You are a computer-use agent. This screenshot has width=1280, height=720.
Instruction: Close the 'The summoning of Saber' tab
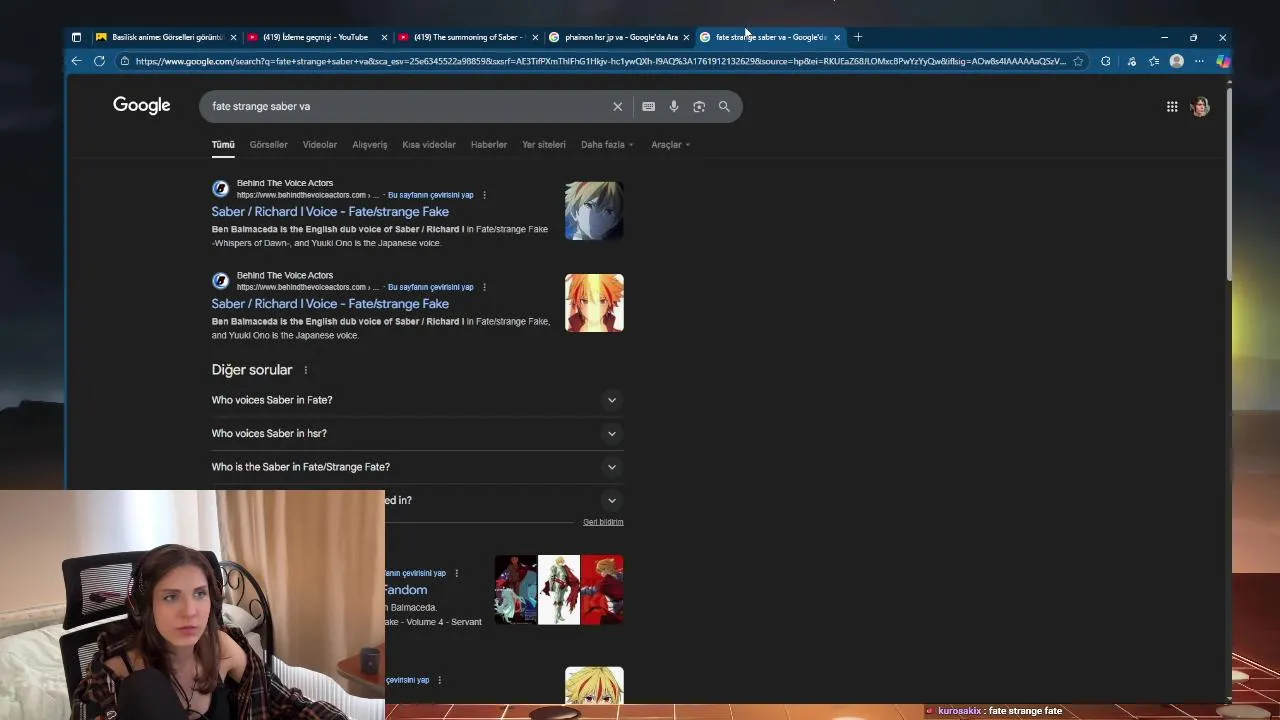tap(535, 37)
